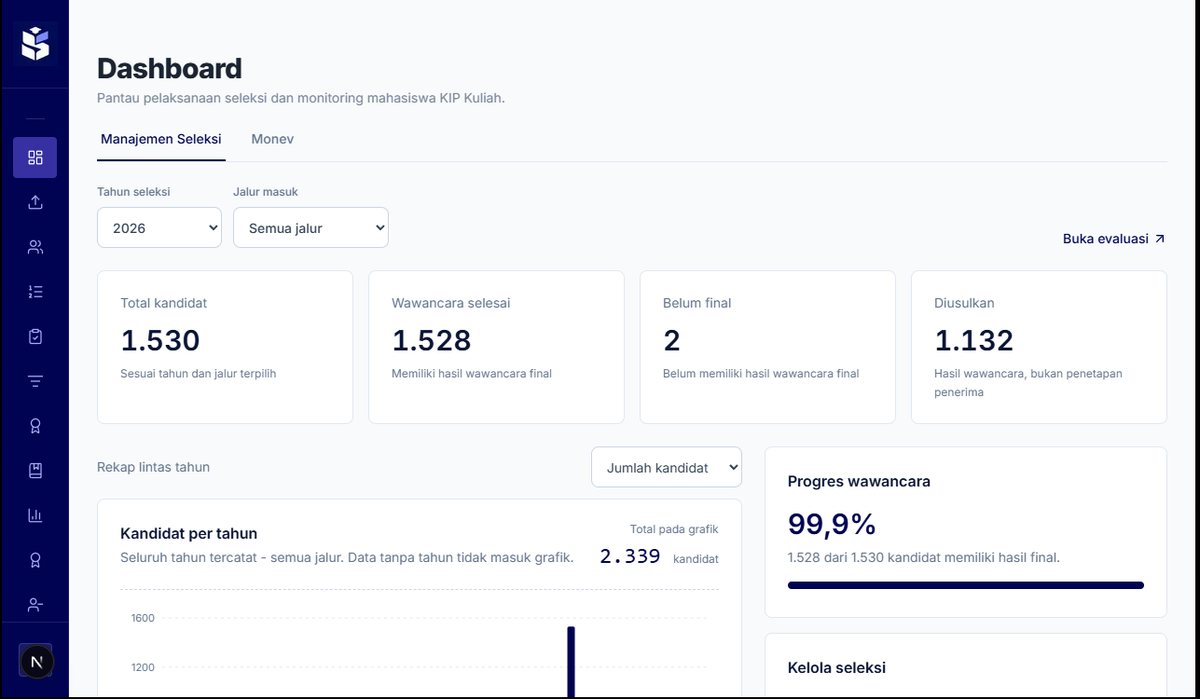
Task: Click the 1200 axis label on chart
Action: 142,667
